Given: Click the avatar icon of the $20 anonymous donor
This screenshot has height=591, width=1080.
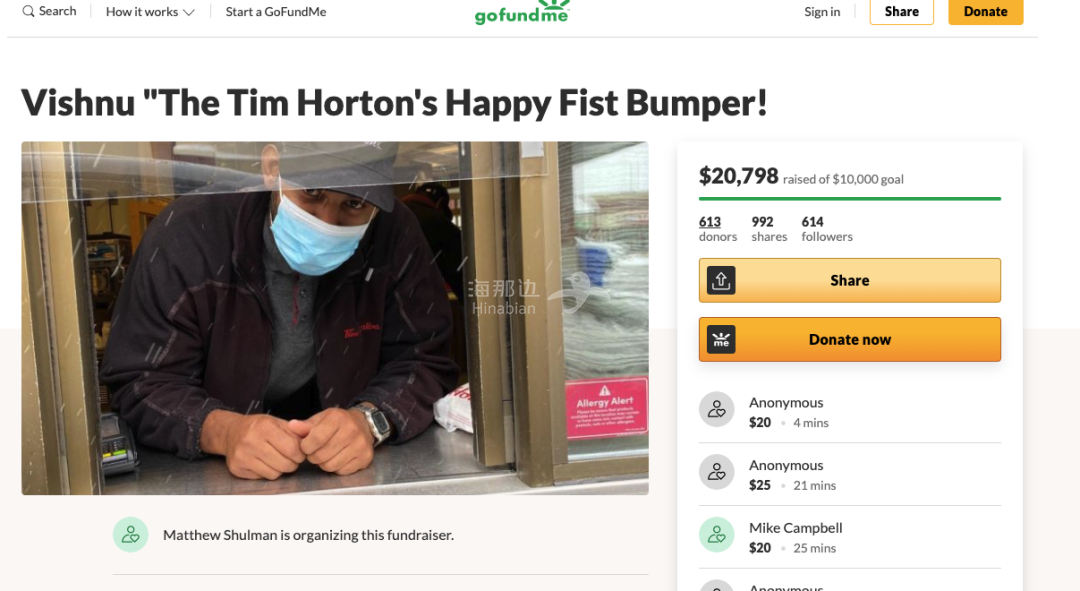Looking at the screenshot, I should [716, 409].
